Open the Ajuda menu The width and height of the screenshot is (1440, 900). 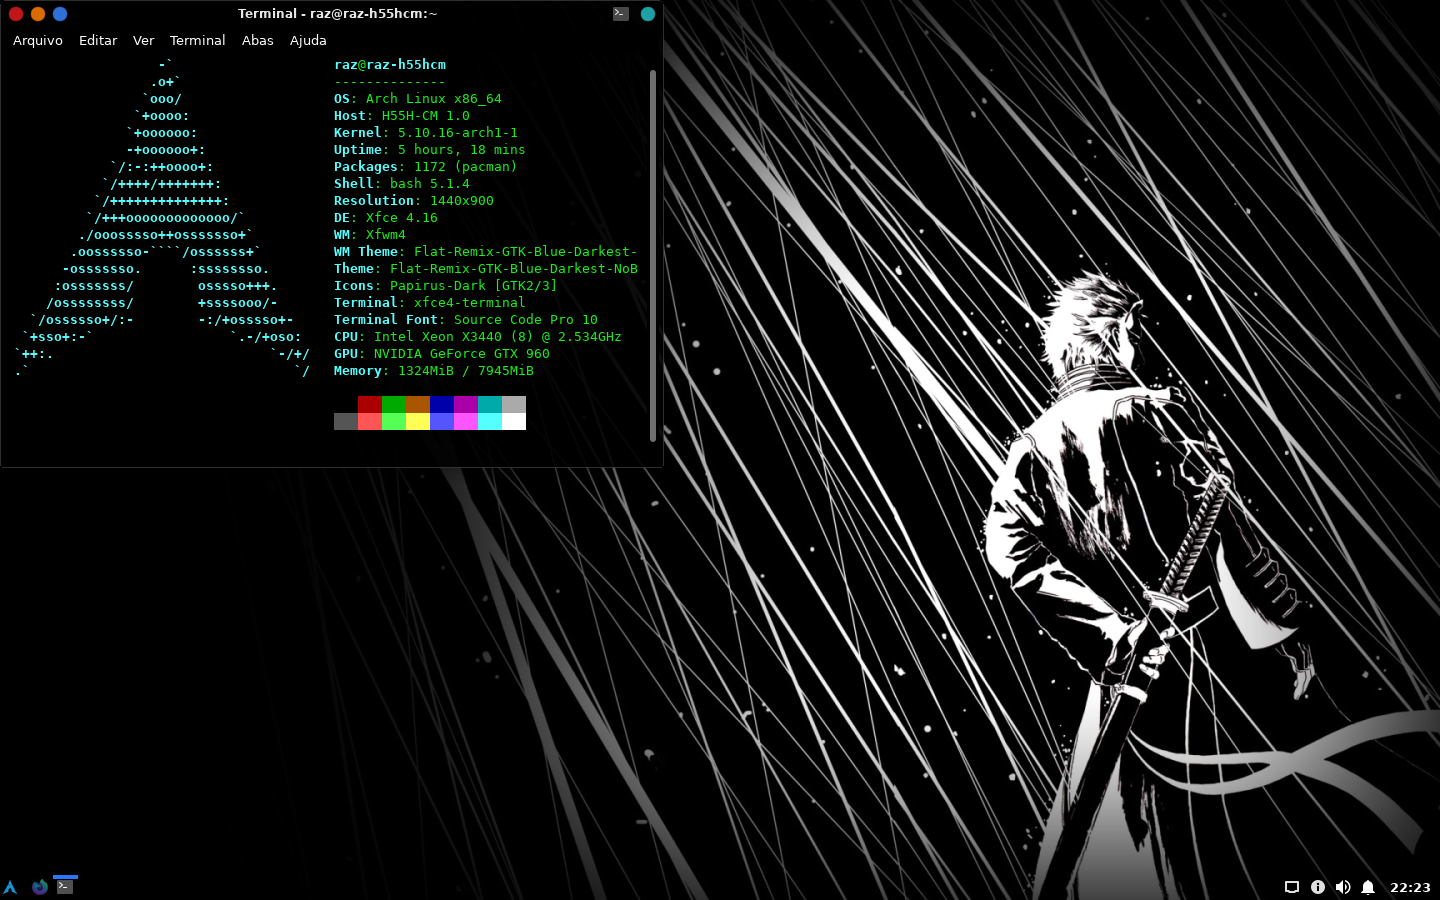tap(308, 41)
